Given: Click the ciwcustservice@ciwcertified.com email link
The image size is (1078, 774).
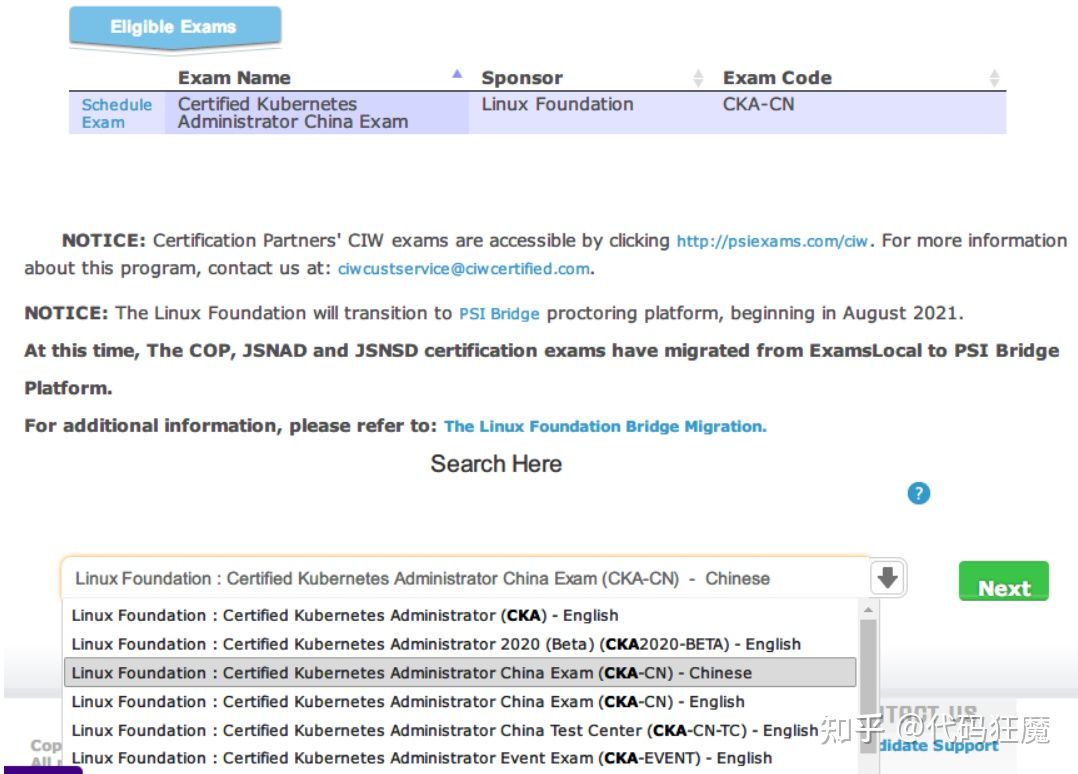Looking at the screenshot, I should pyautogui.click(x=464, y=269).
